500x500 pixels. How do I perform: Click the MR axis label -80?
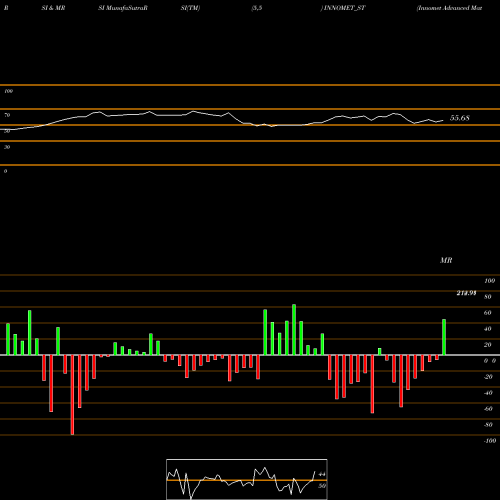488,425
